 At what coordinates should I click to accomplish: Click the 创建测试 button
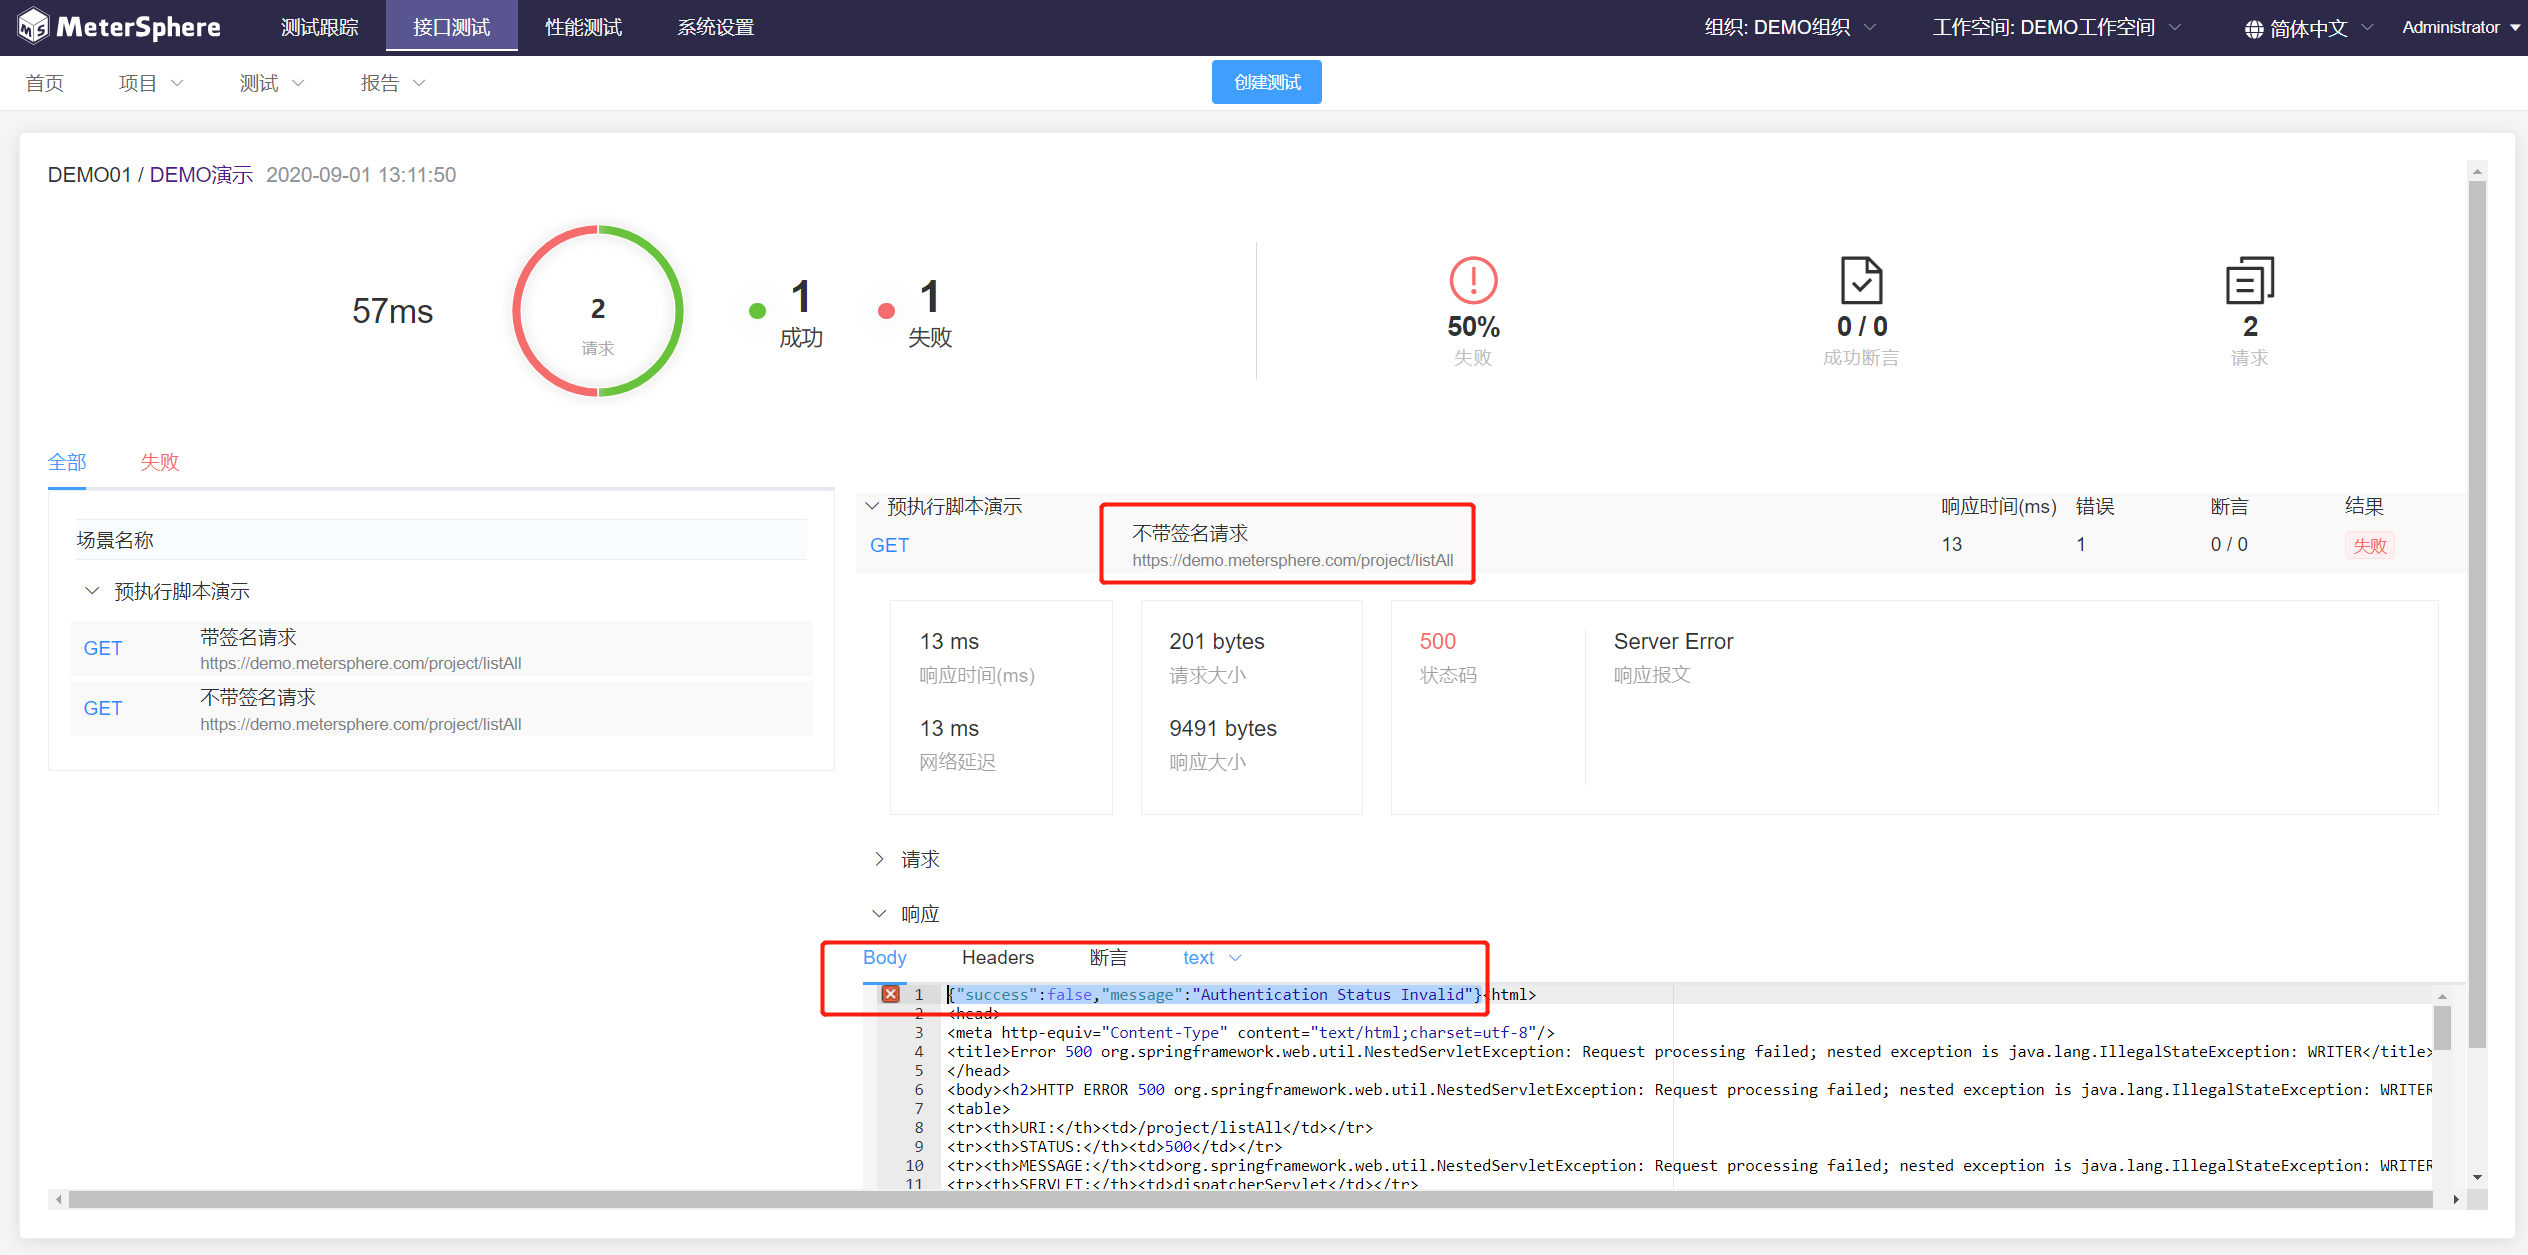(1266, 82)
